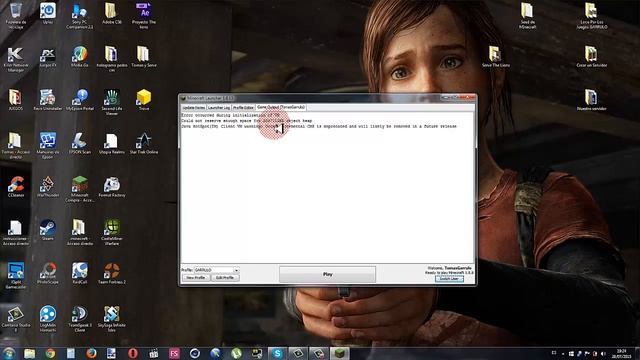
Task: Open the JUEGOS folder icon
Action: (16, 100)
